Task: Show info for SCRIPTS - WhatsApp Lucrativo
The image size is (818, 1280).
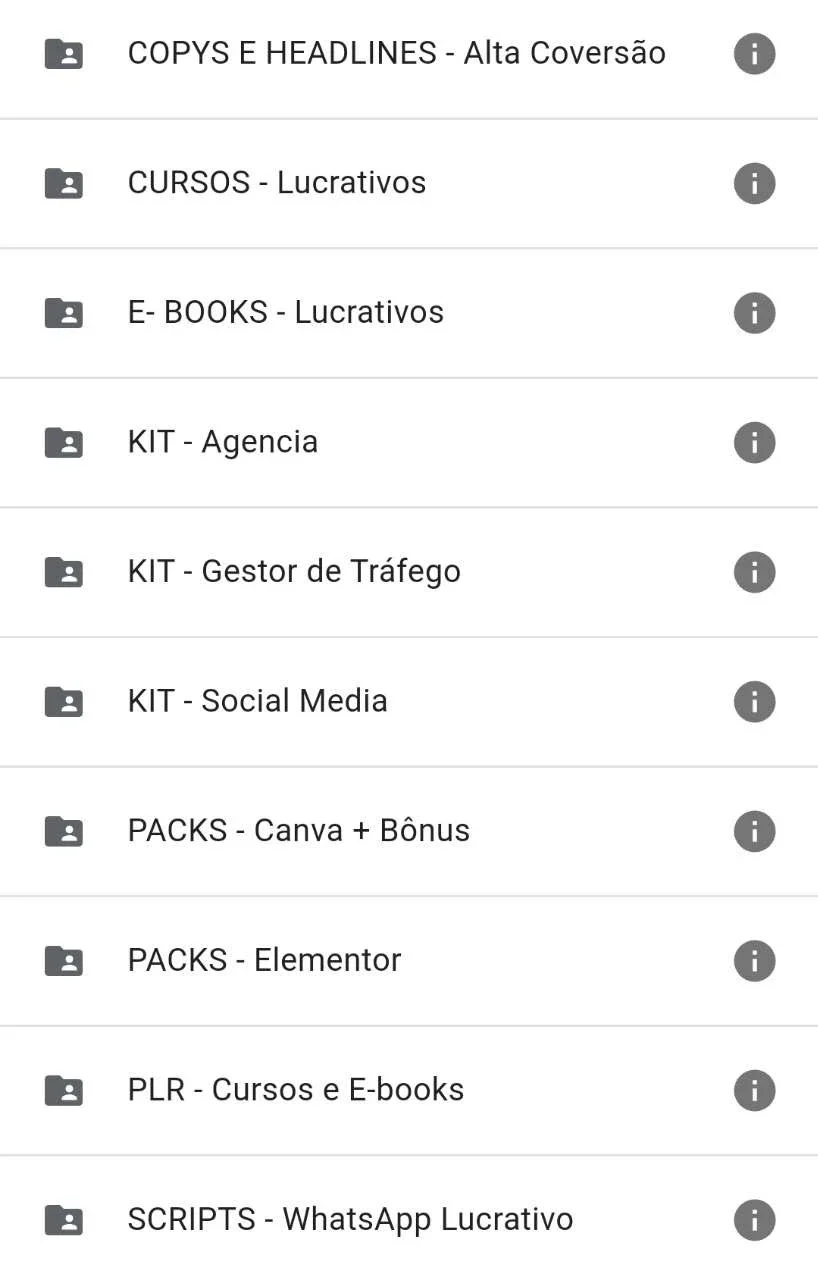Action: pyautogui.click(x=754, y=1220)
